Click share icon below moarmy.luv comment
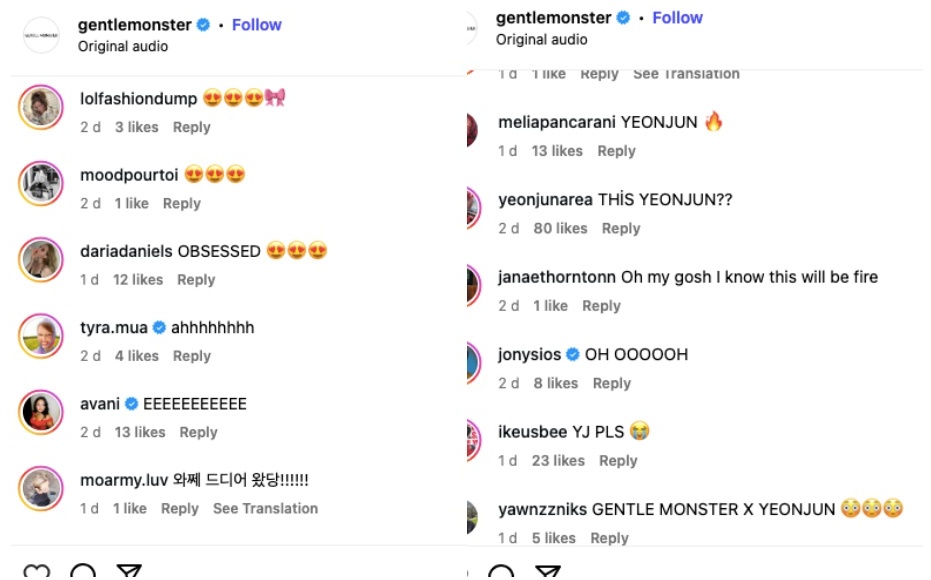 128,573
